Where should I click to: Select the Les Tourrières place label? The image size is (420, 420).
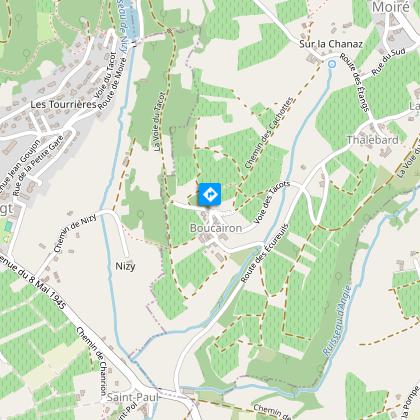point(63,104)
